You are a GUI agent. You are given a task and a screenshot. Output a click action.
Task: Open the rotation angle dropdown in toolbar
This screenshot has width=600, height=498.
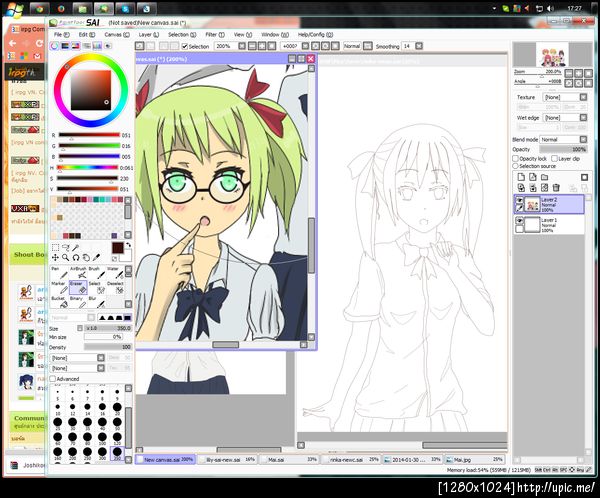point(305,46)
